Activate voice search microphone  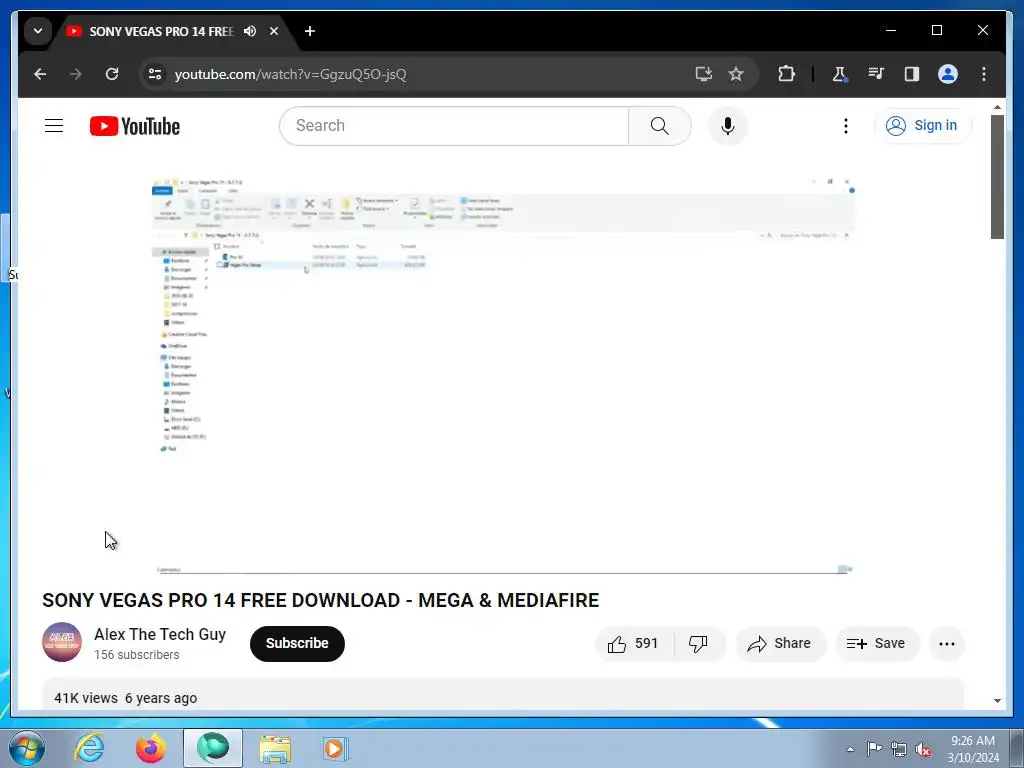(x=728, y=126)
